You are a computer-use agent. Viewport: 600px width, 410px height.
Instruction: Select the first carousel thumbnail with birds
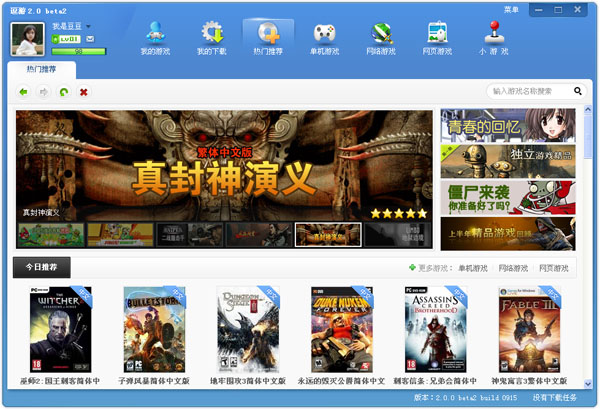pyautogui.click(x=51, y=235)
